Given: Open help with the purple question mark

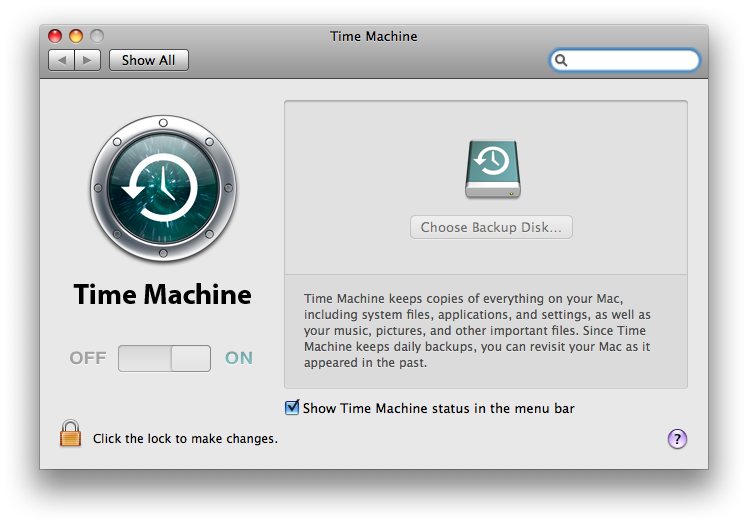Looking at the screenshot, I should click(677, 438).
